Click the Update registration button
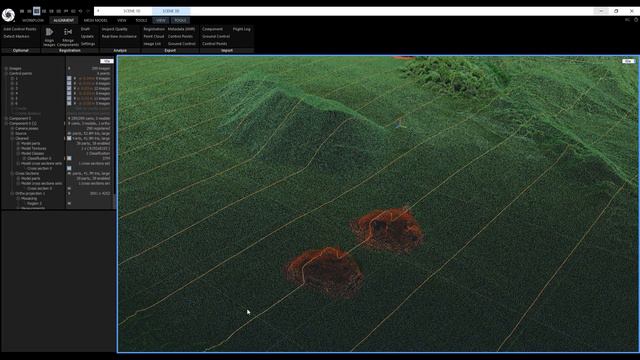The width and height of the screenshot is (640, 360). [x=87, y=36]
